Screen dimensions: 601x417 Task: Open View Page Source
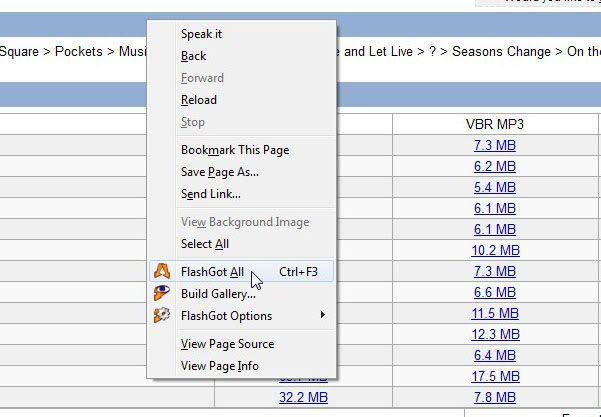227,344
